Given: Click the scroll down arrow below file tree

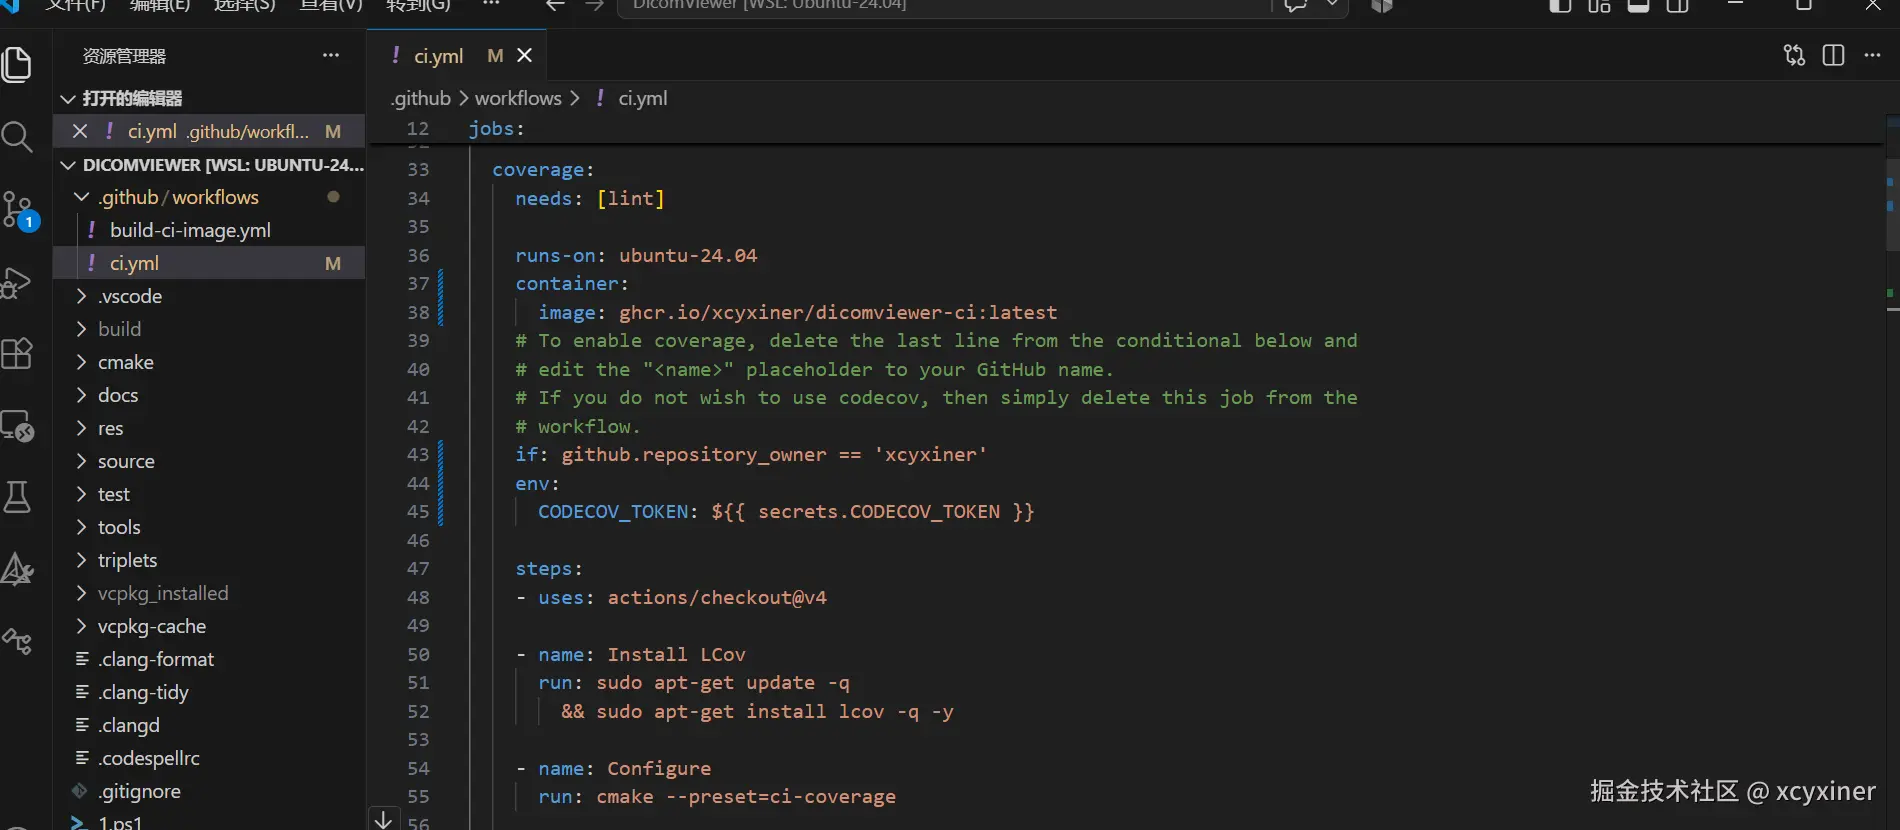Looking at the screenshot, I should [383, 819].
